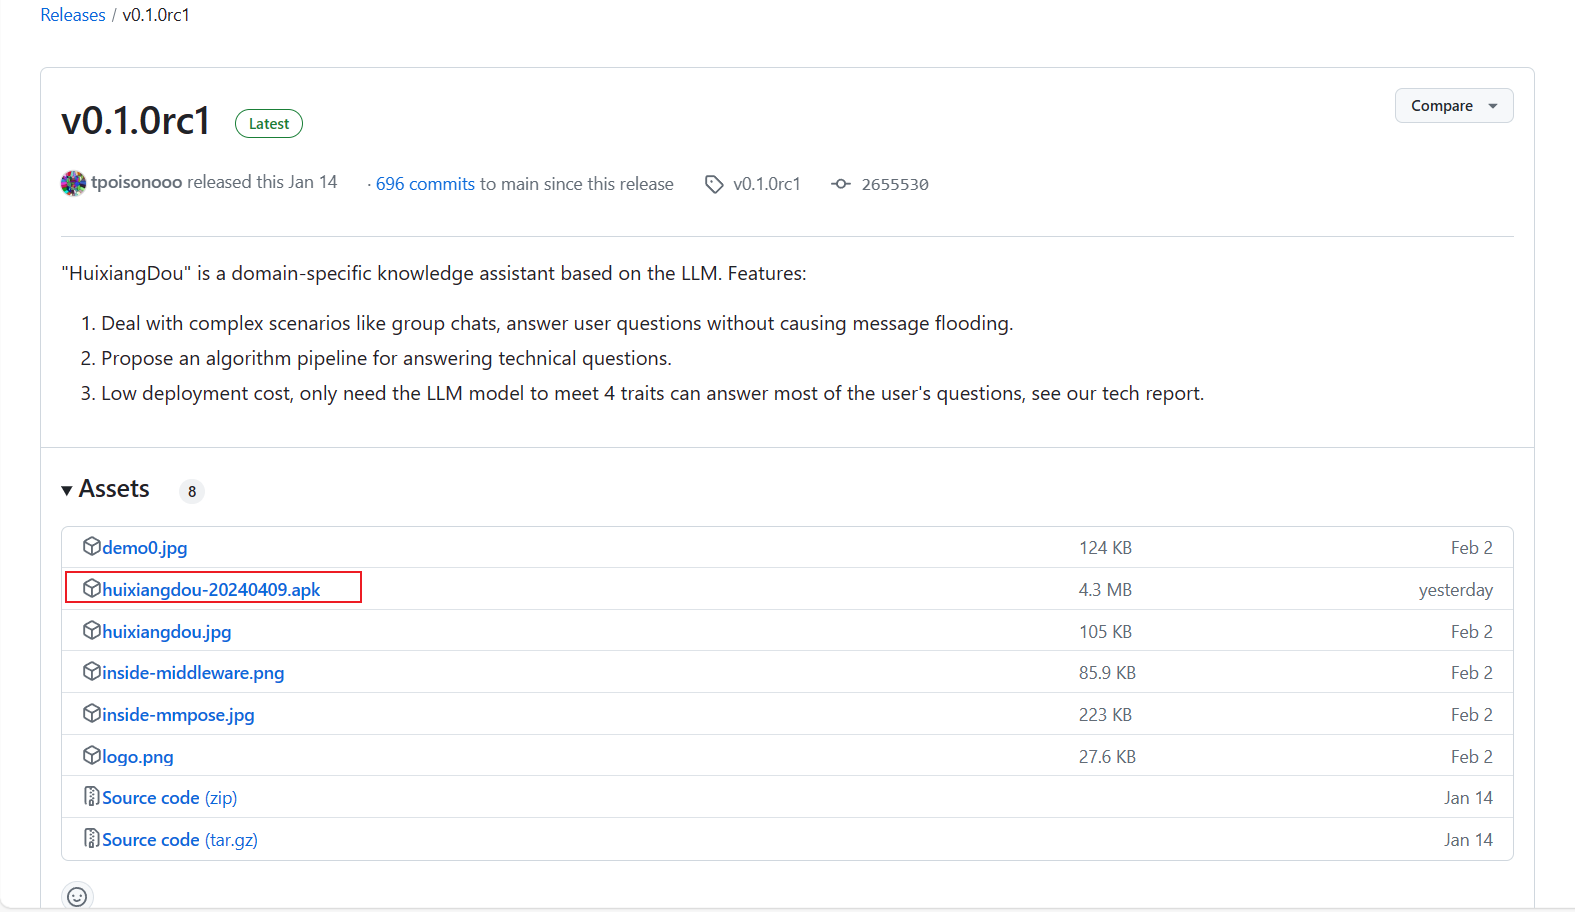
Task: Open commit hash 2655530
Action: (894, 184)
